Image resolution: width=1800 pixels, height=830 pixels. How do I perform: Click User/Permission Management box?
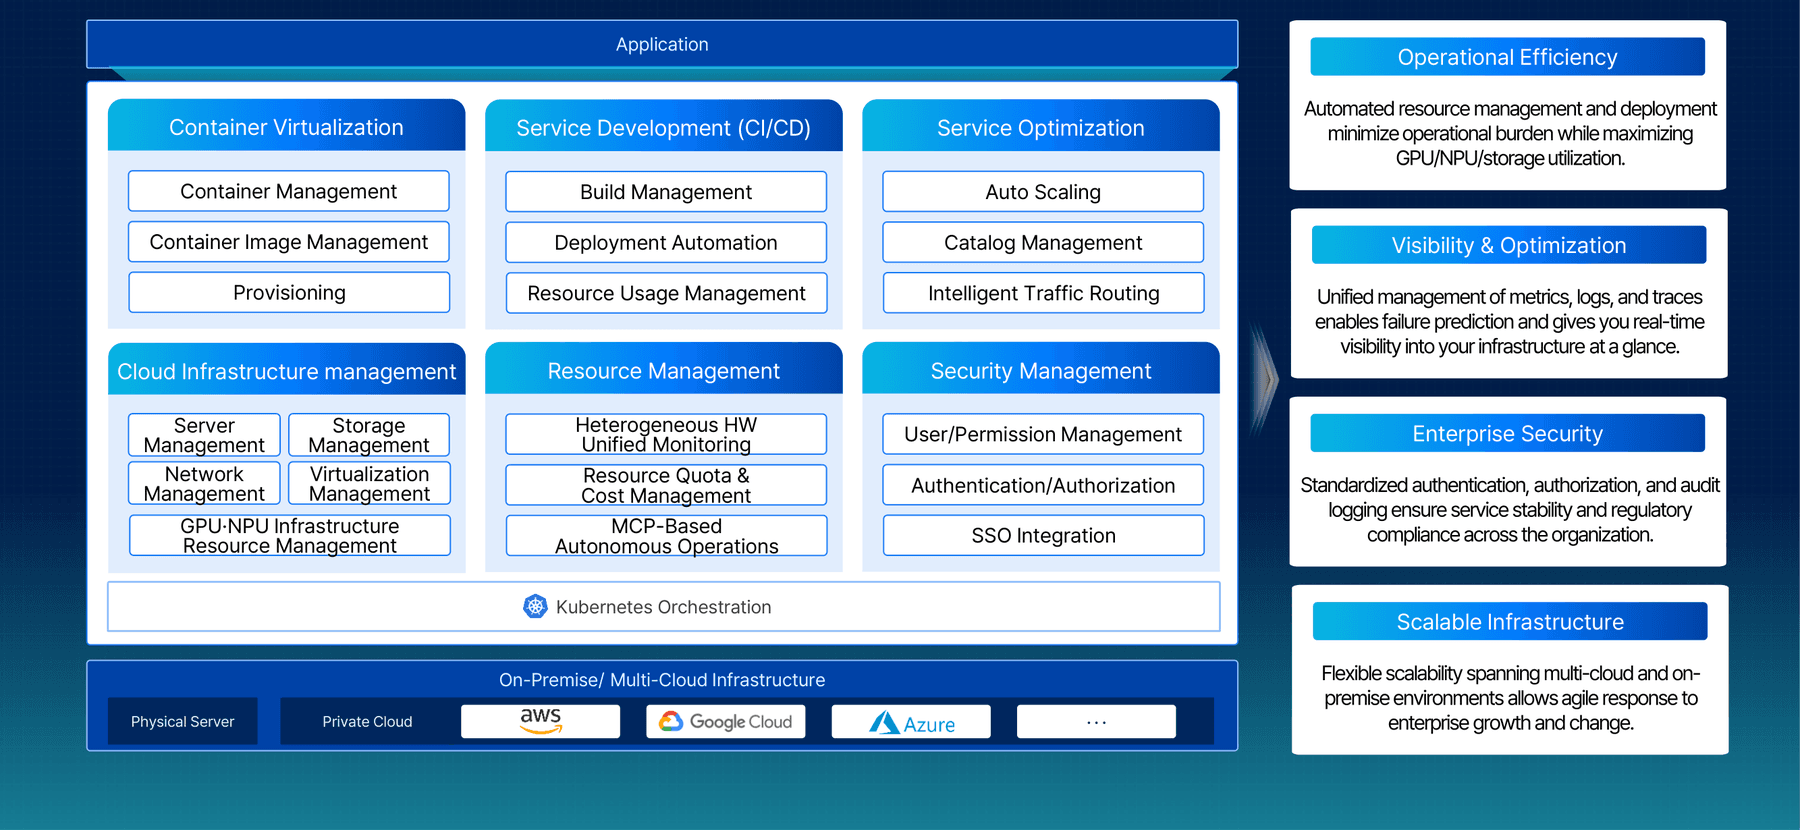pos(1043,434)
